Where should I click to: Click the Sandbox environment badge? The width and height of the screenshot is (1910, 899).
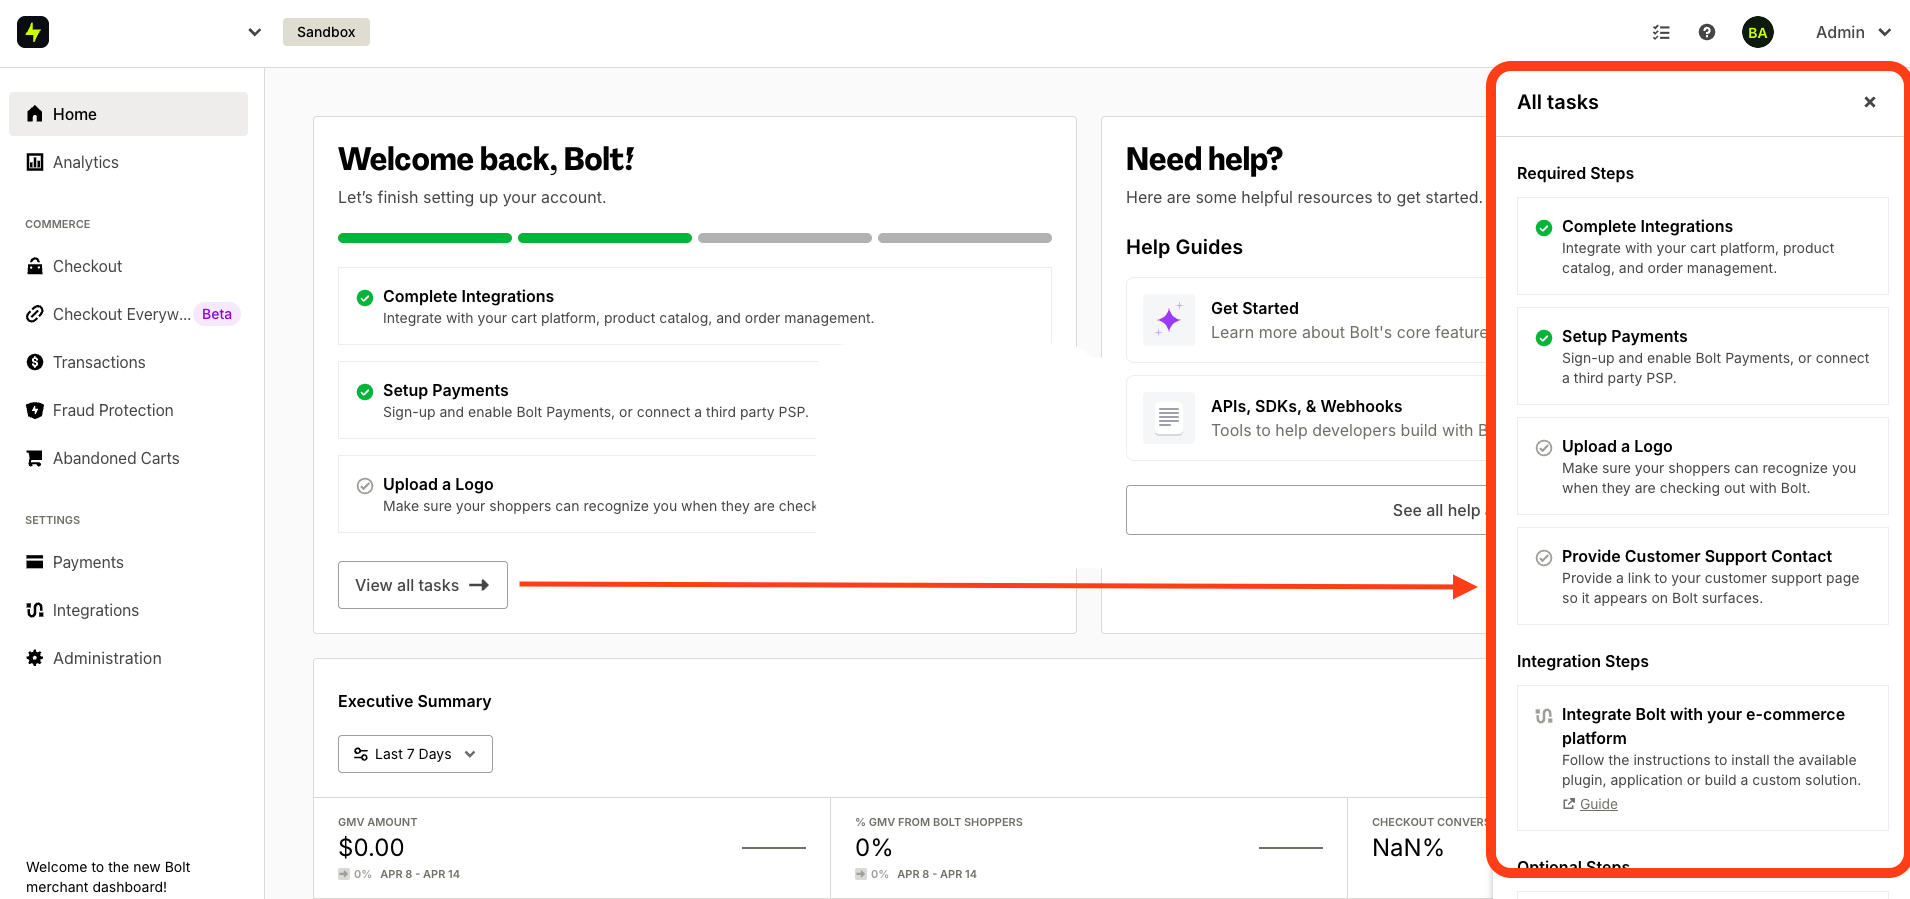pyautogui.click(x=326, y=32)
